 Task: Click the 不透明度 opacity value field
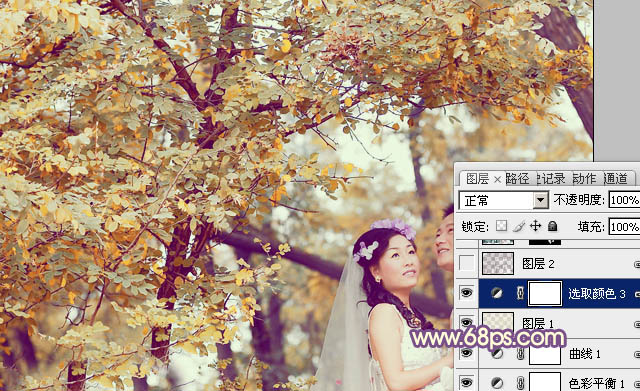[624, 200]
